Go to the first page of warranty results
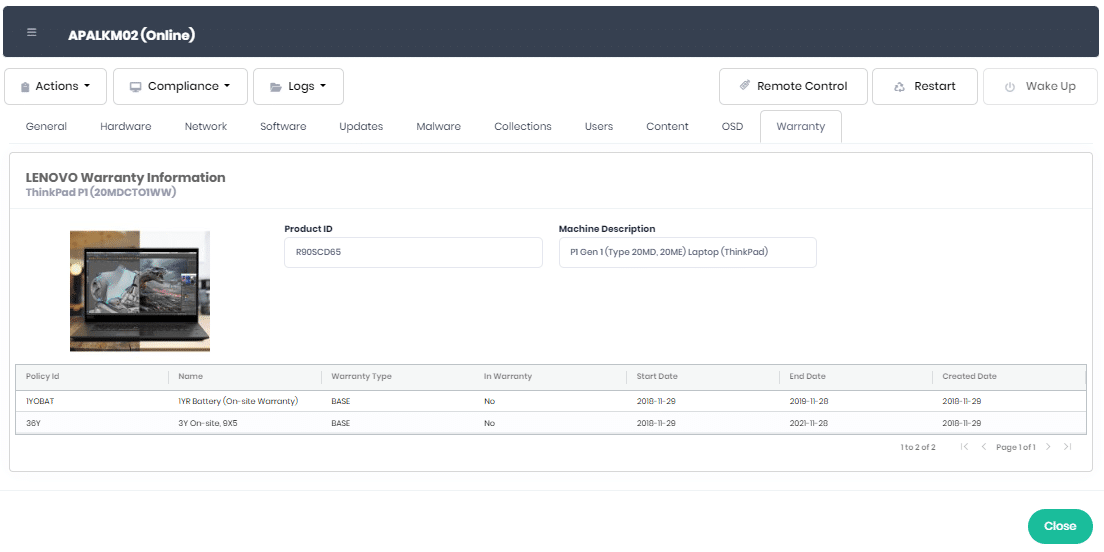The width and height of the screenshot is (1104, 552). [x=964, y=447]
